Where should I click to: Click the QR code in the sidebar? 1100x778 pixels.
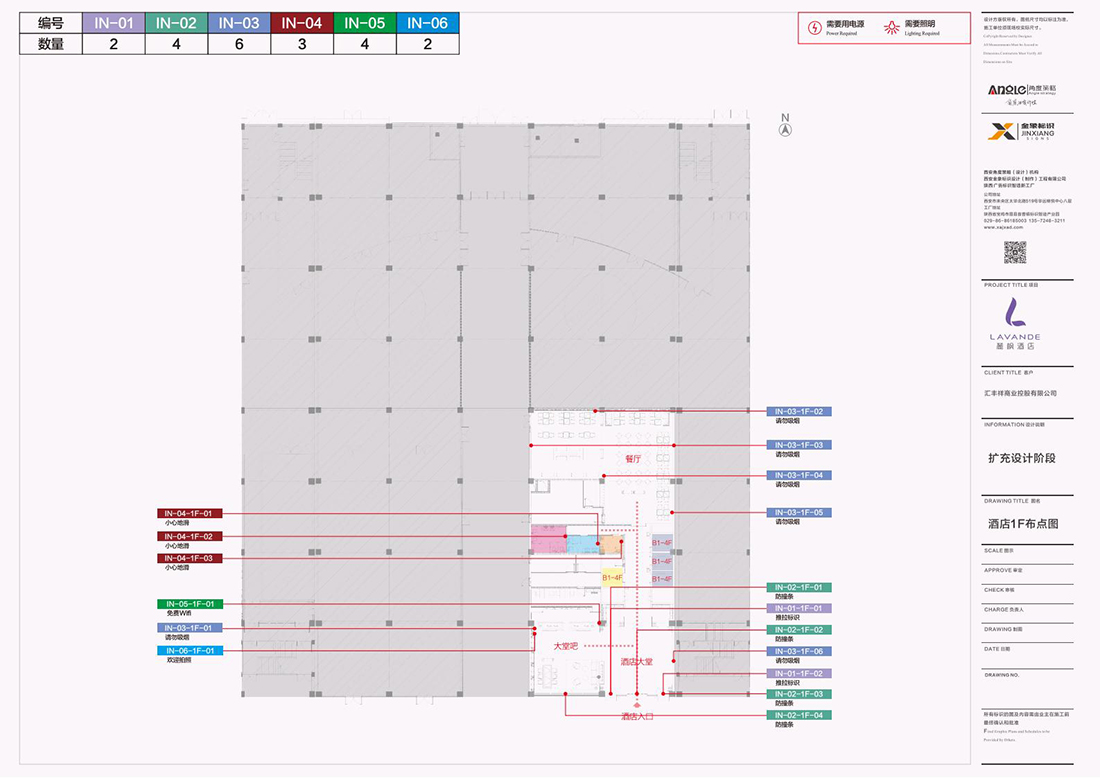[1015, 252]
